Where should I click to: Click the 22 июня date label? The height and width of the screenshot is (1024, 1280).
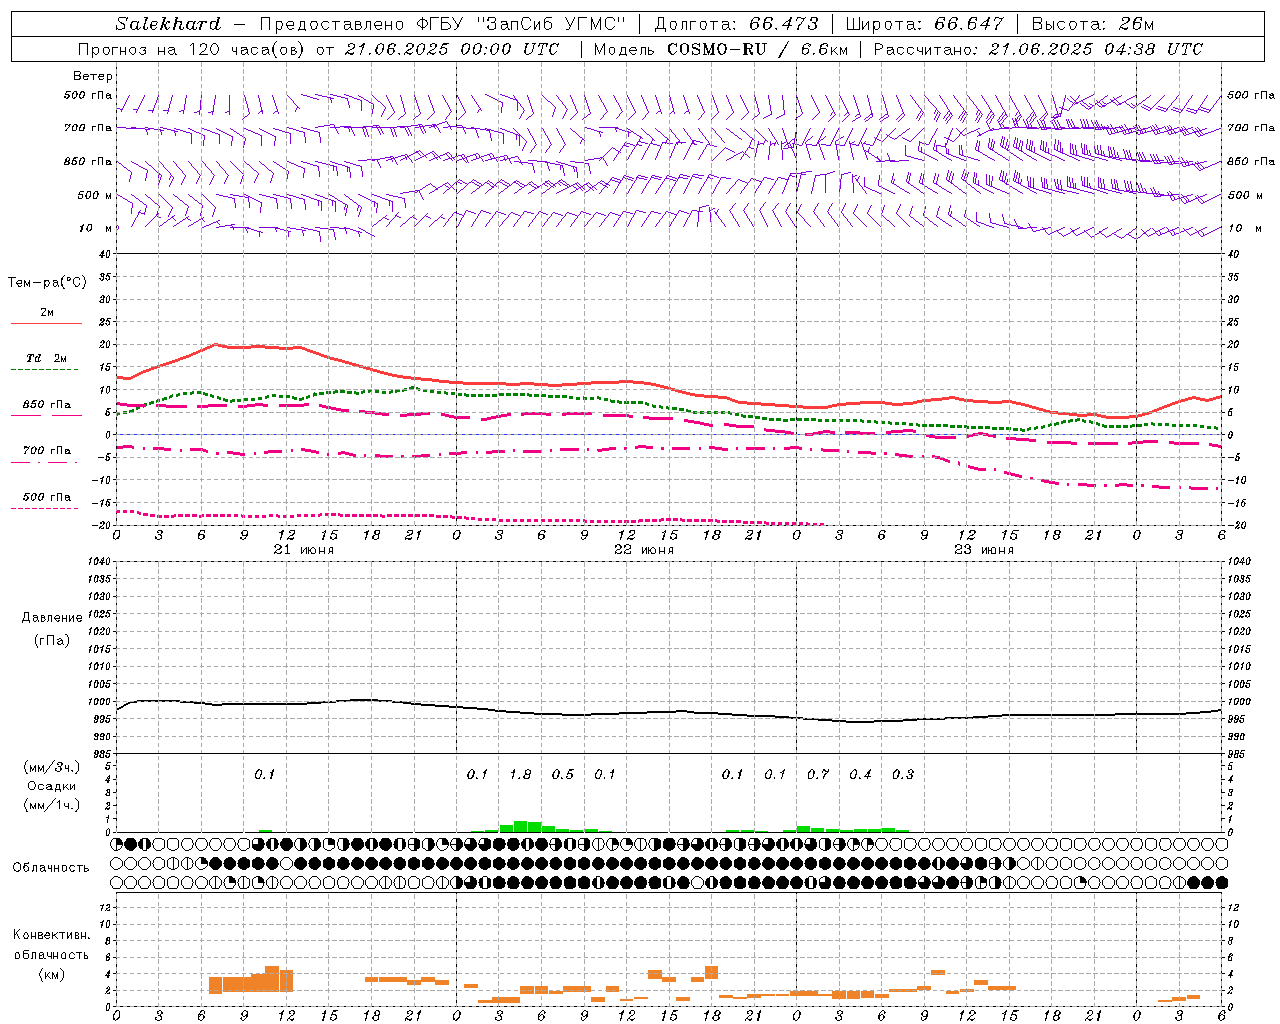click(x=643, y=550)
